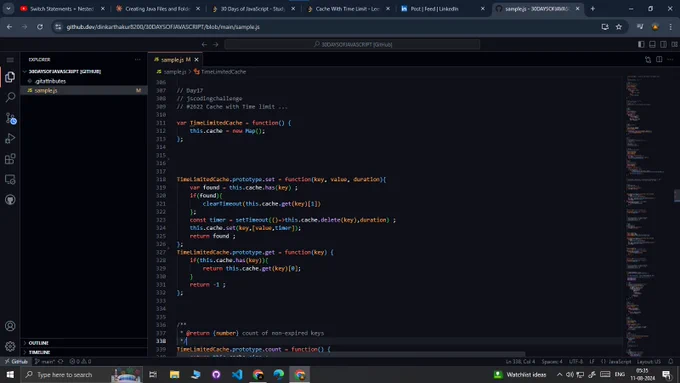Screen dimensions: 680x383
Task: Click Layout: US status item
Action: coord(649,361)
